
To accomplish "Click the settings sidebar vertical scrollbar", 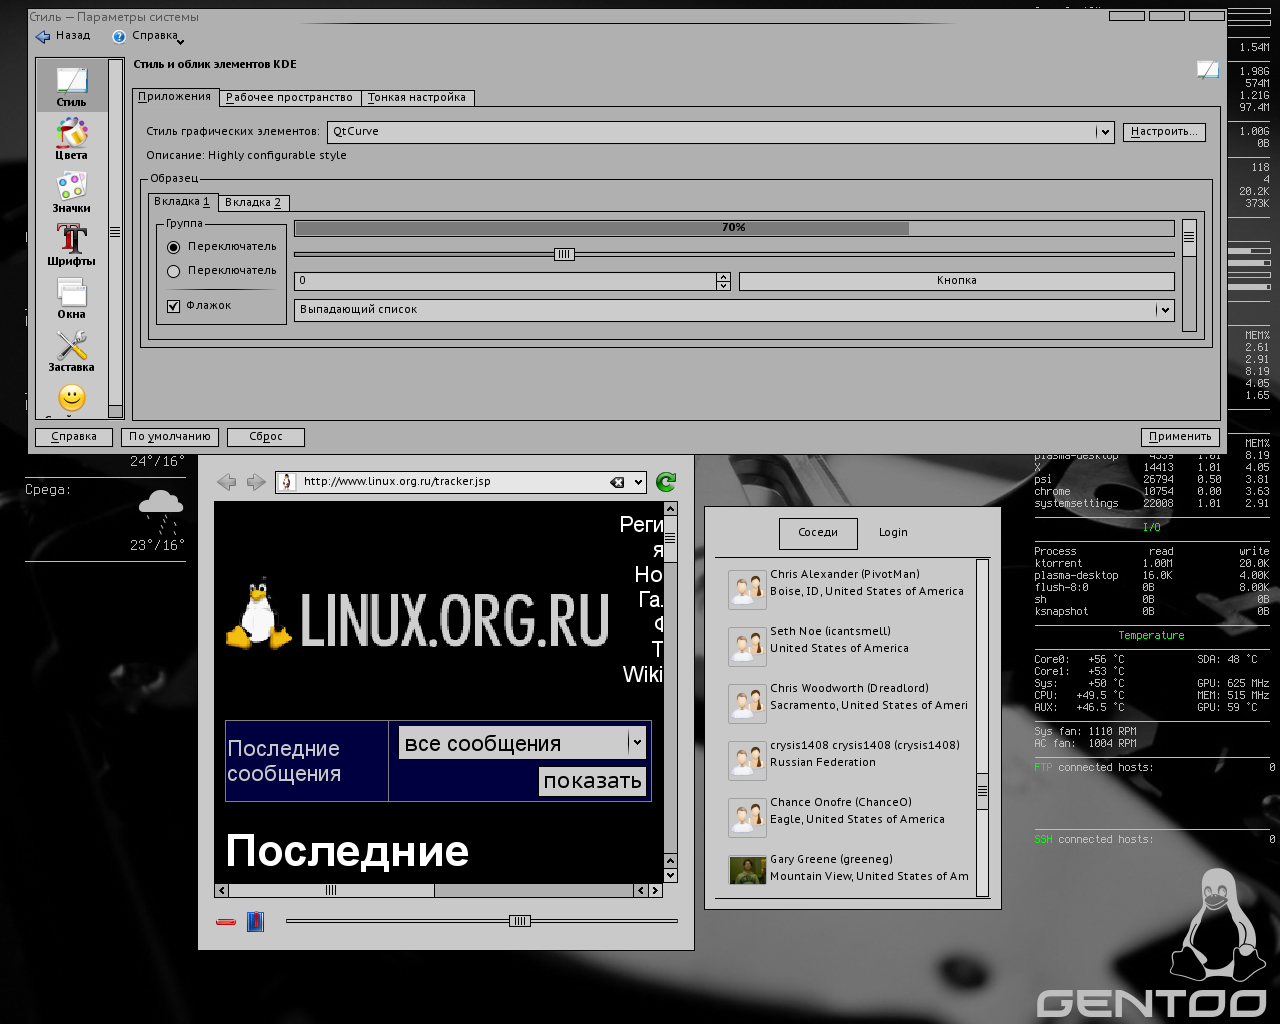I will point(115,239).
